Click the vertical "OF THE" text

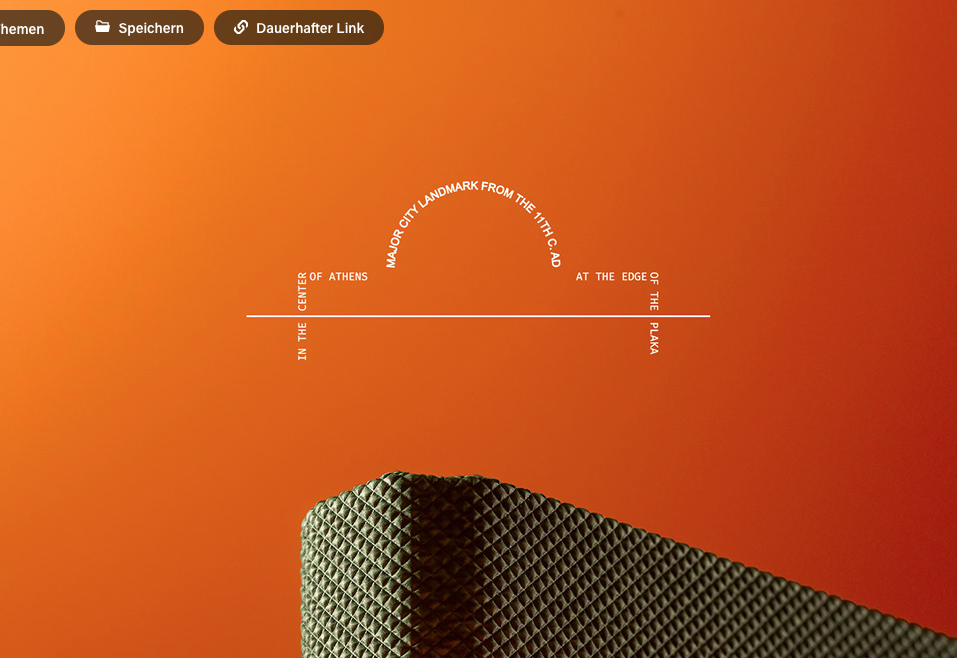click(654, 291)
